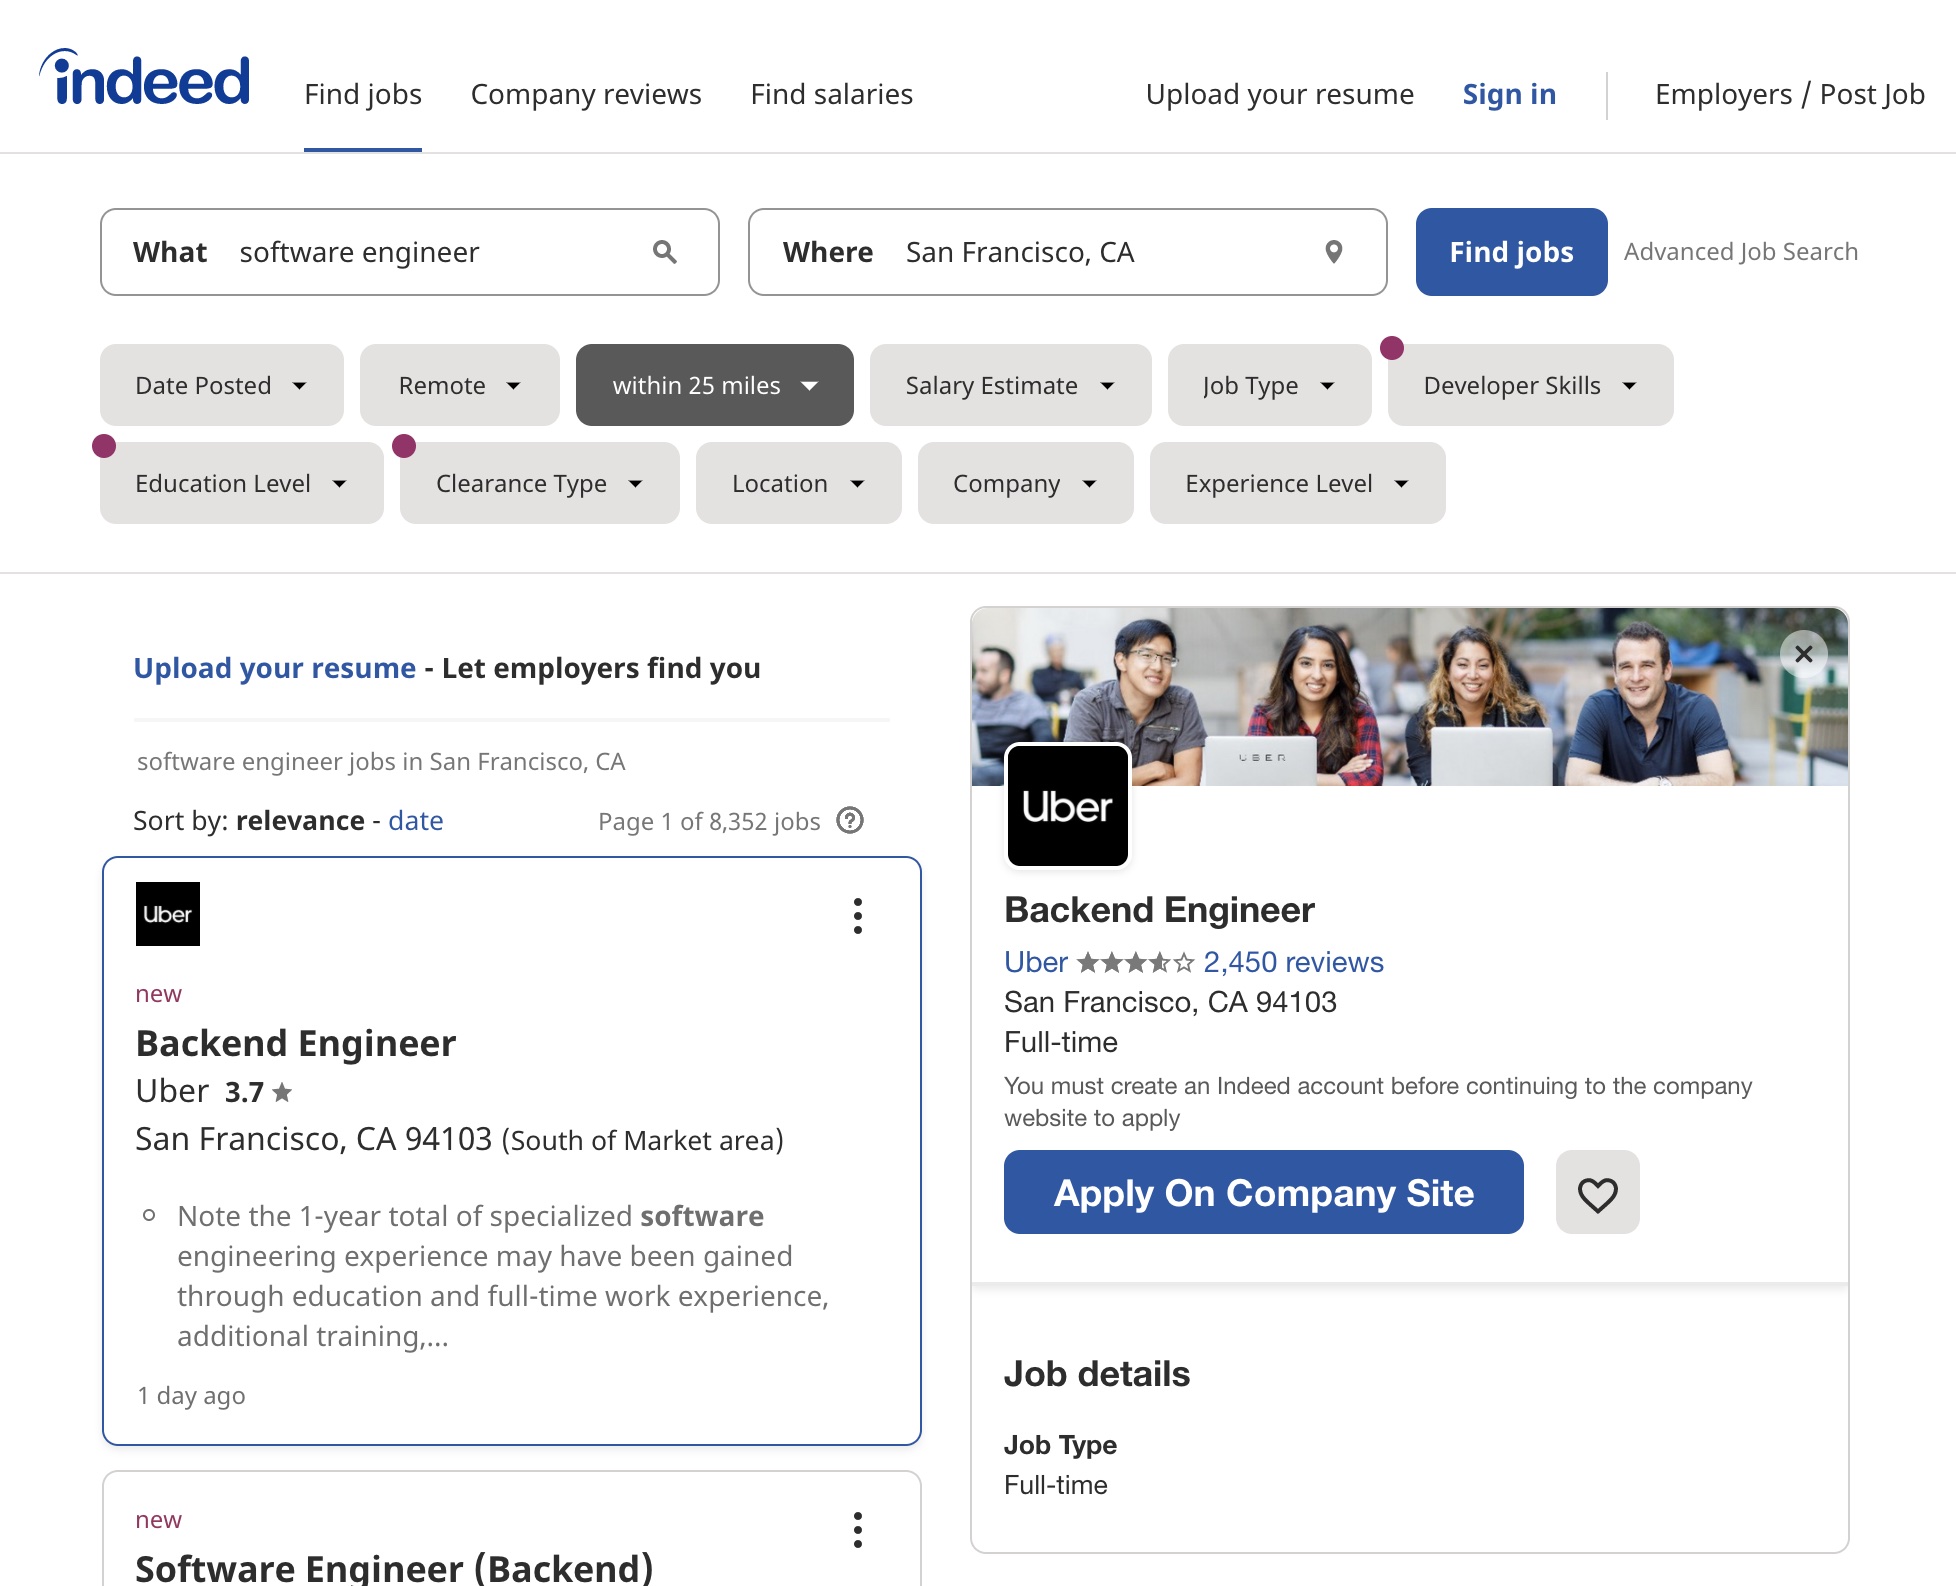This screenshot has width=1956, height=1586.
Task: Open Employers / Post Job
Action: (1790, 94)
